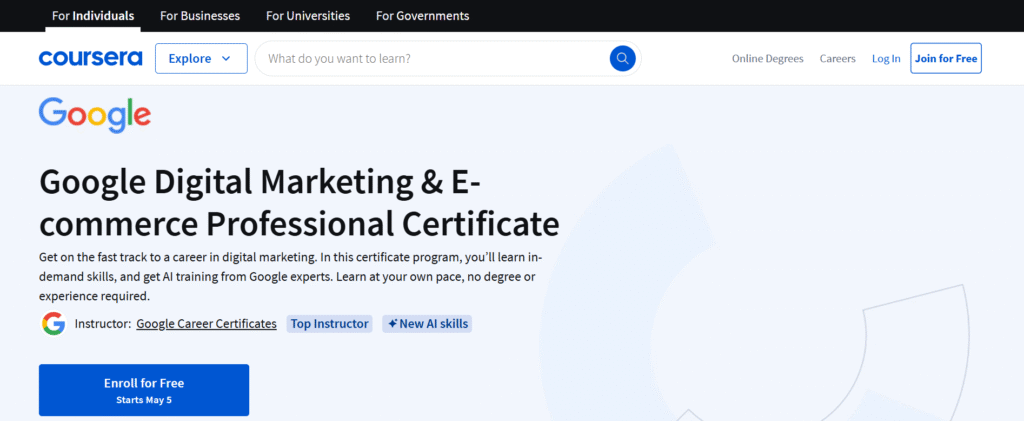
Task: Click the New AI skills badge
Action: point(427,324)
